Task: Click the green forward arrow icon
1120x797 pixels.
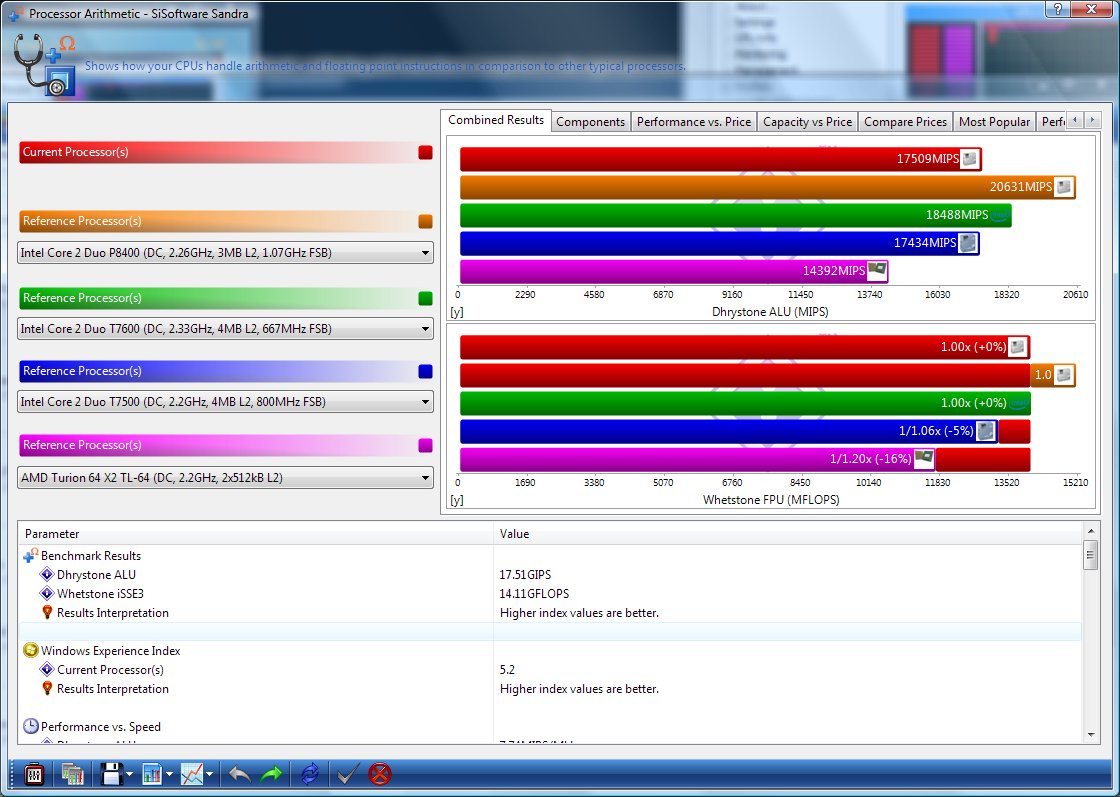Action: pos(271,774)
